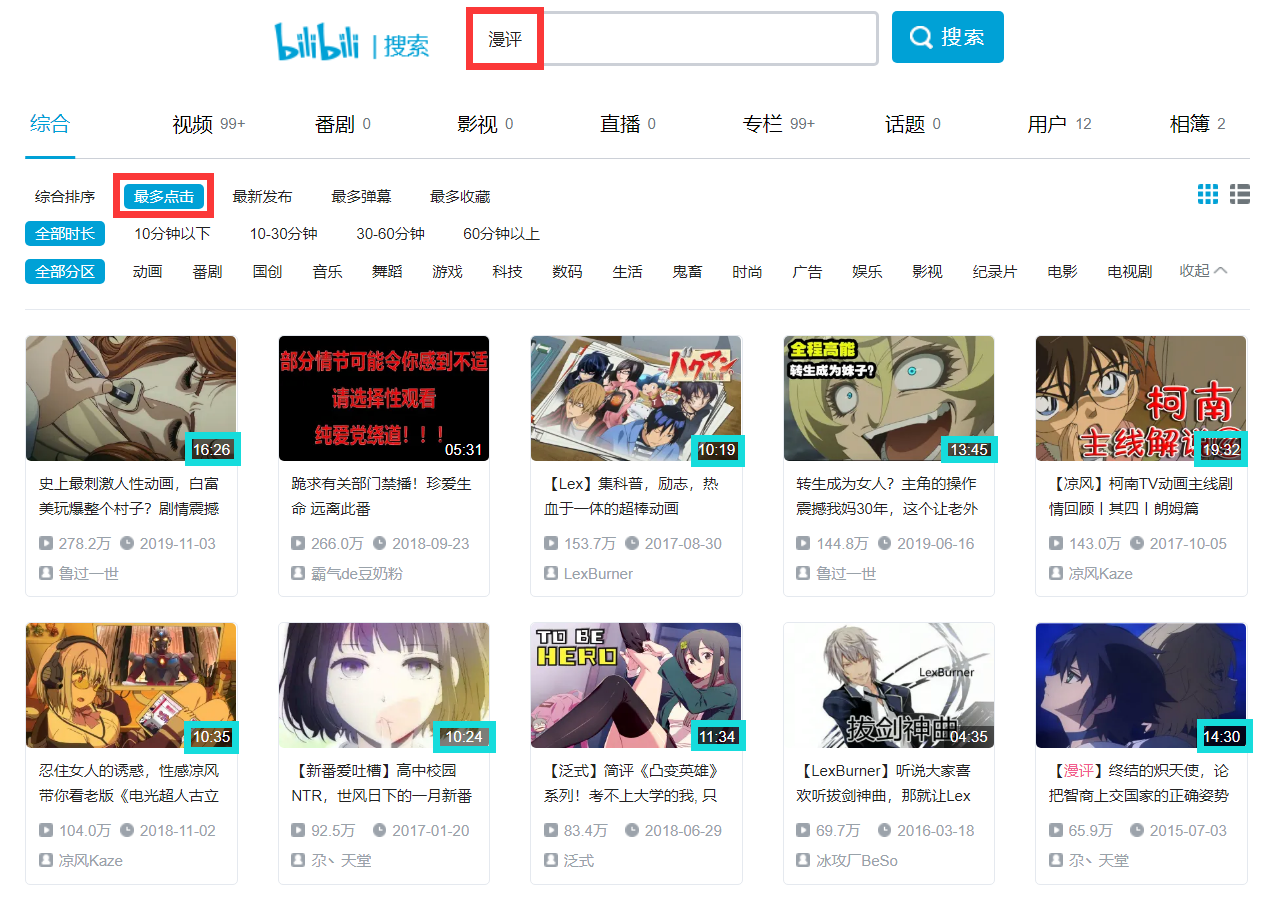This screenshot has height=900, width=1263.
Task: Open title 跪求有关部门禁播！珍爱生命 远离此番
Action: [x=381, y=496]
